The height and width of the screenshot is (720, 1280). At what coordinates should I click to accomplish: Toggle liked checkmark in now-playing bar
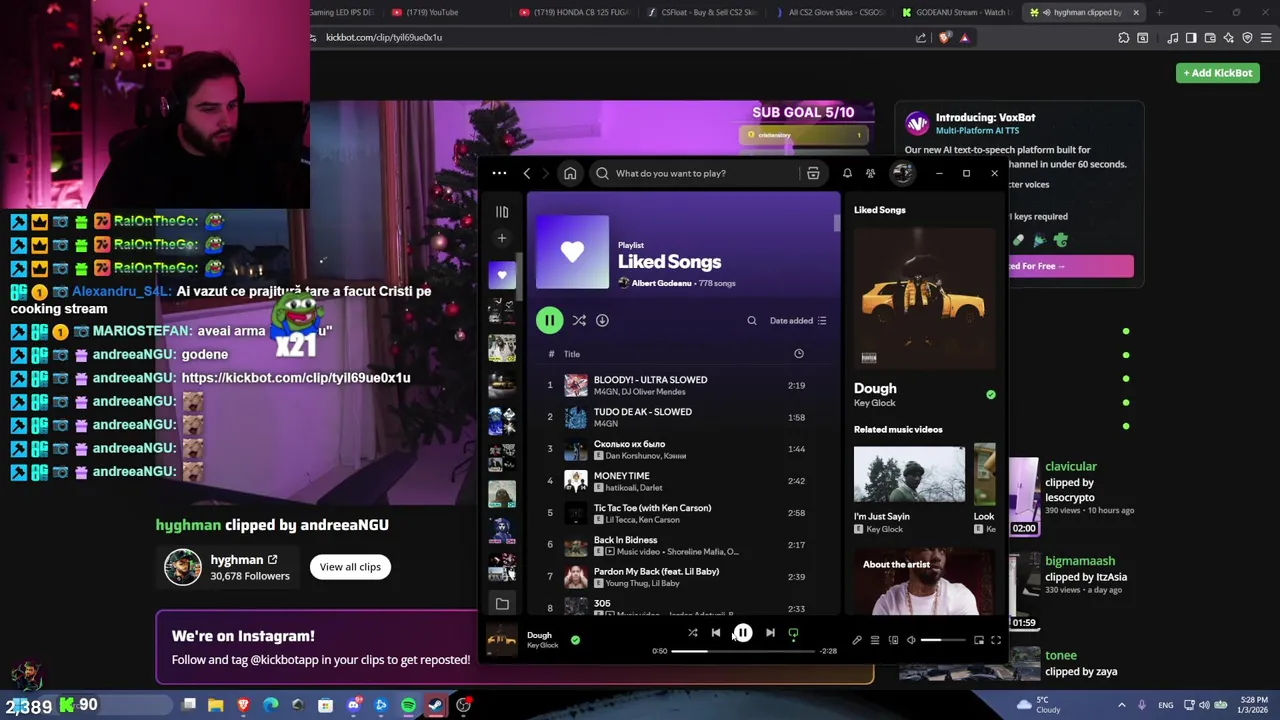pos(575,640)
